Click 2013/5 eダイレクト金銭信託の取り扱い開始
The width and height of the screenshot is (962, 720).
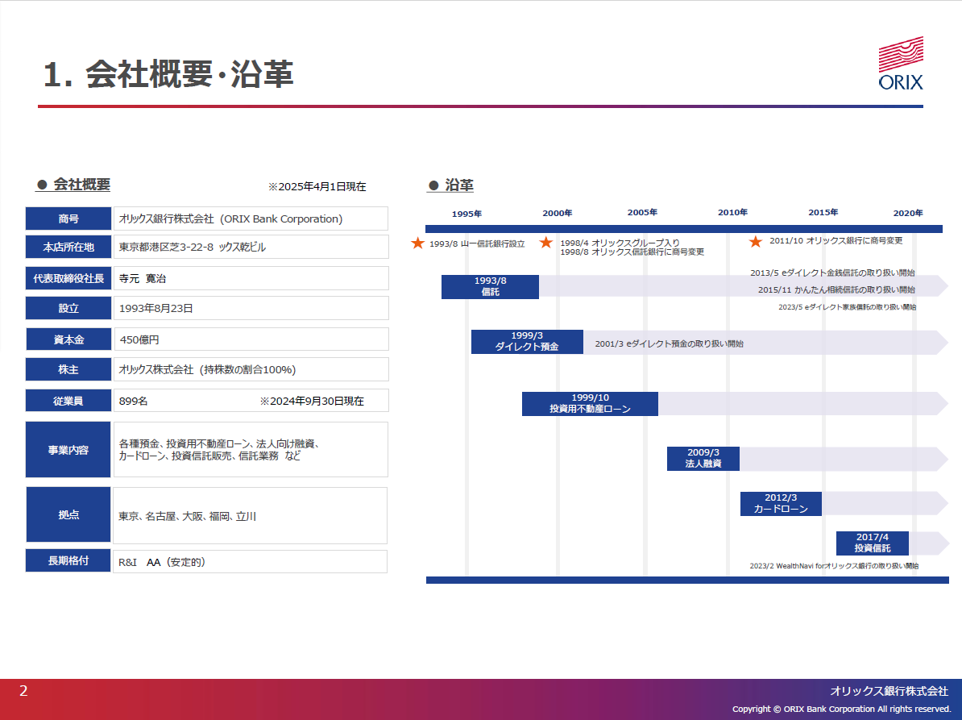pos(833,273)
